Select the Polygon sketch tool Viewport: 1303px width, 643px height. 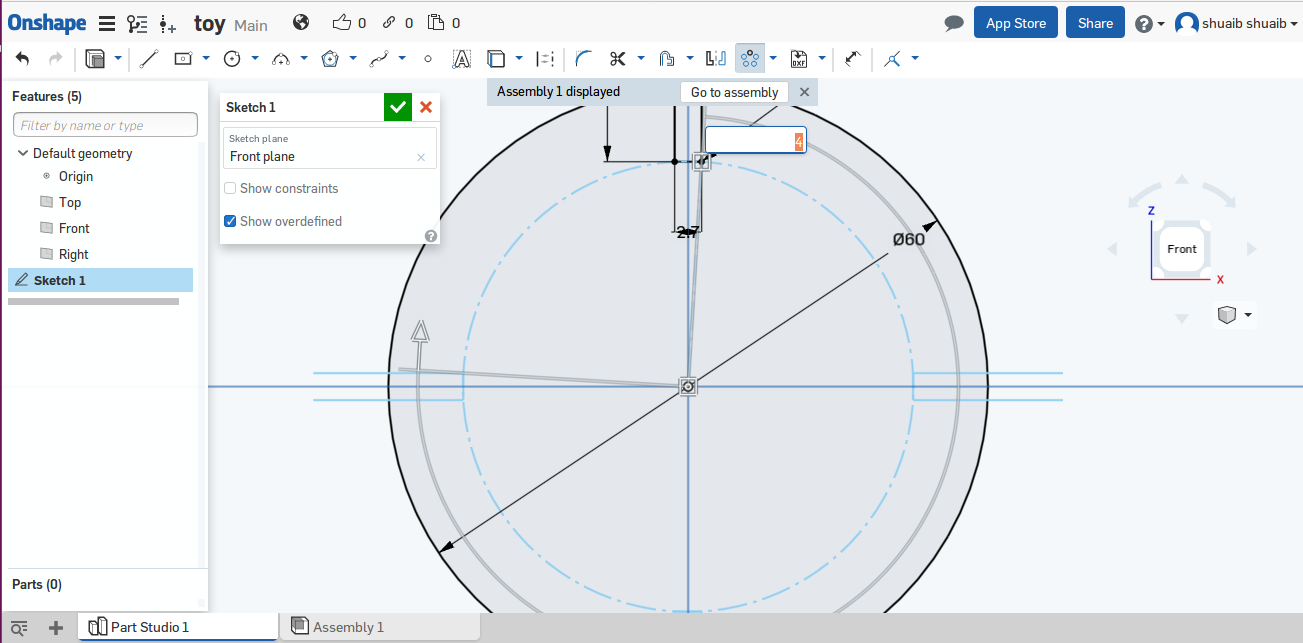(330, 59)
